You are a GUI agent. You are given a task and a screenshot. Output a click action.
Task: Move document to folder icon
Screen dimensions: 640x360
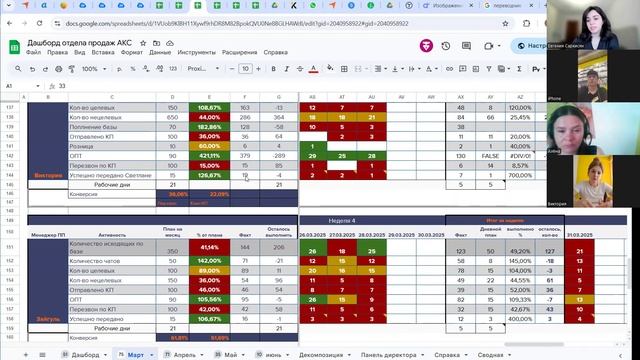[x=156, y=43]
